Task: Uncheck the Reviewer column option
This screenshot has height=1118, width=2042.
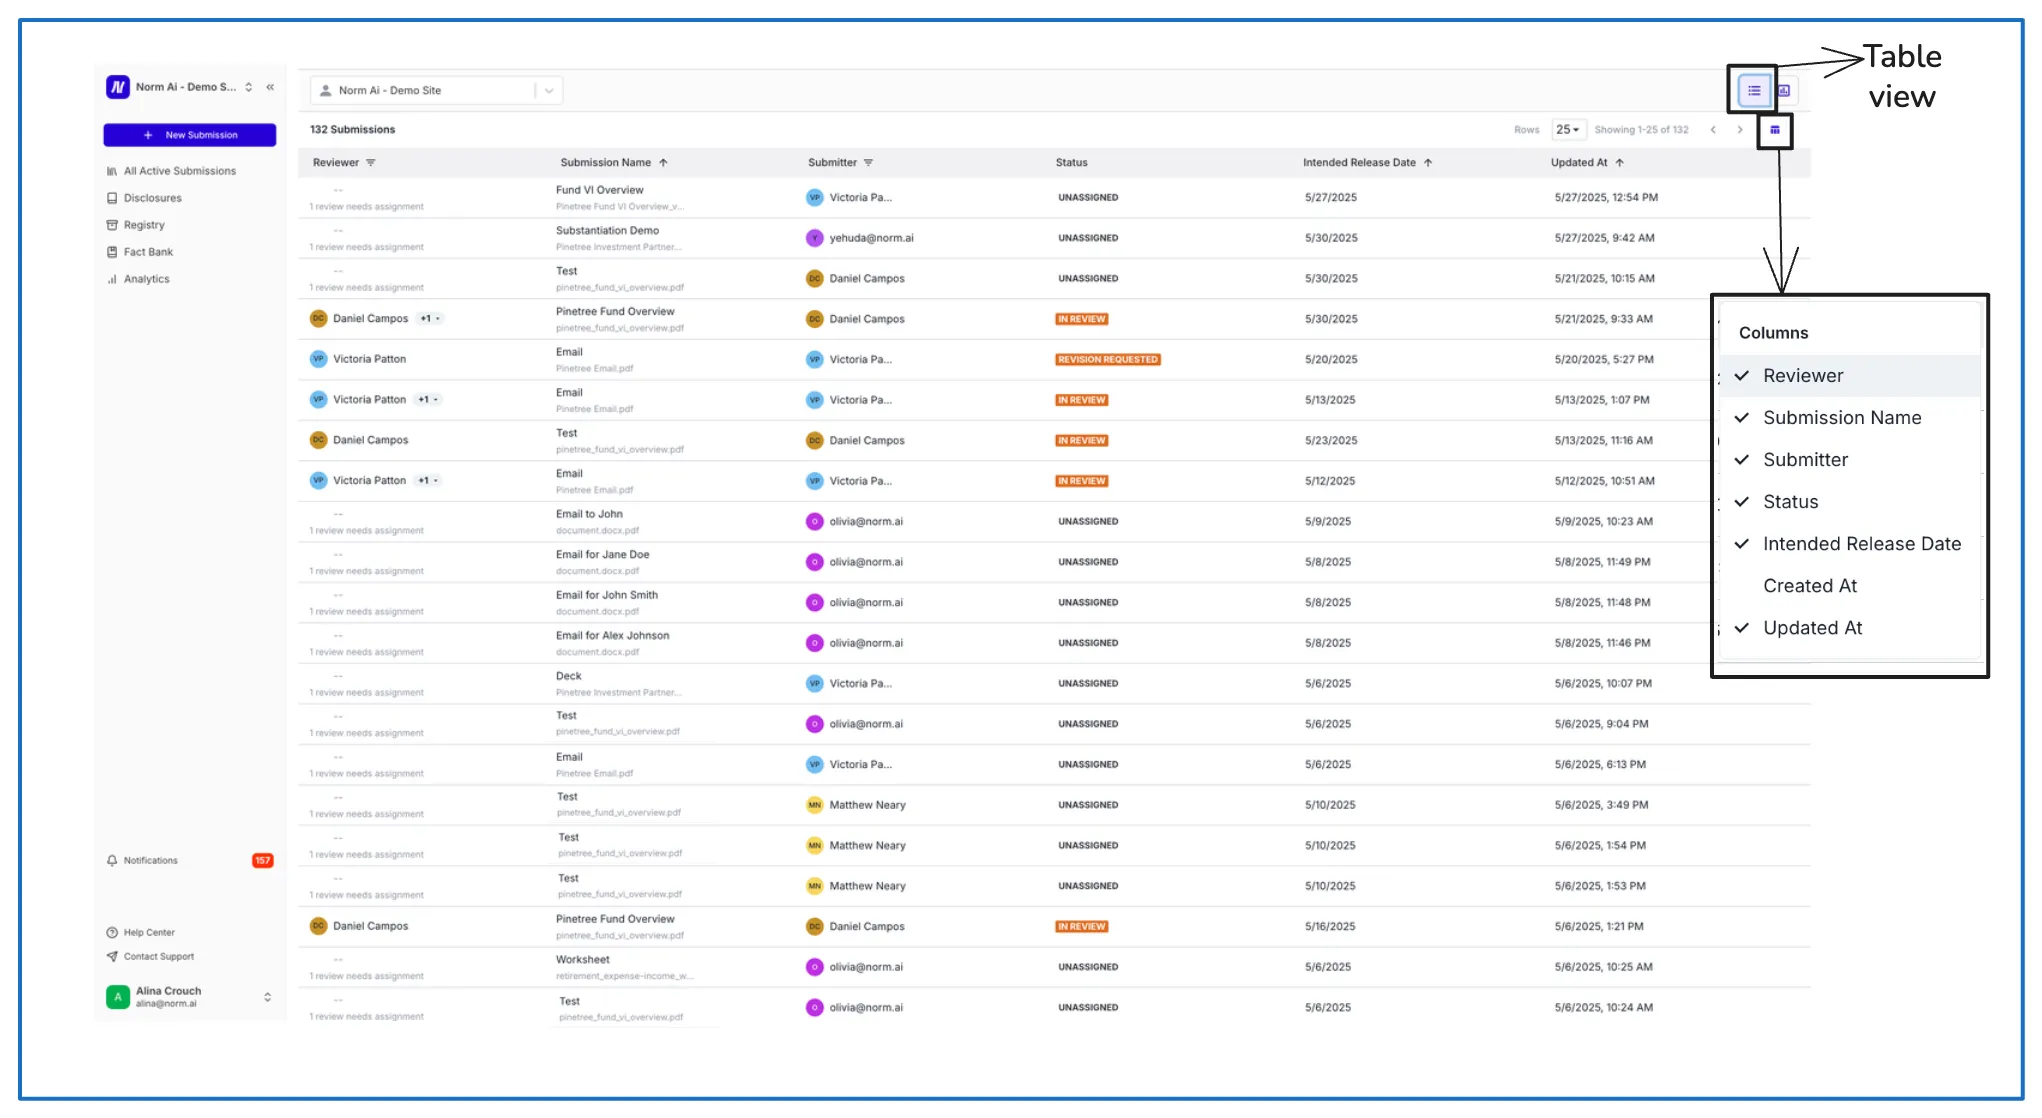Action: pyautogui.click(x=1850, y=376)
